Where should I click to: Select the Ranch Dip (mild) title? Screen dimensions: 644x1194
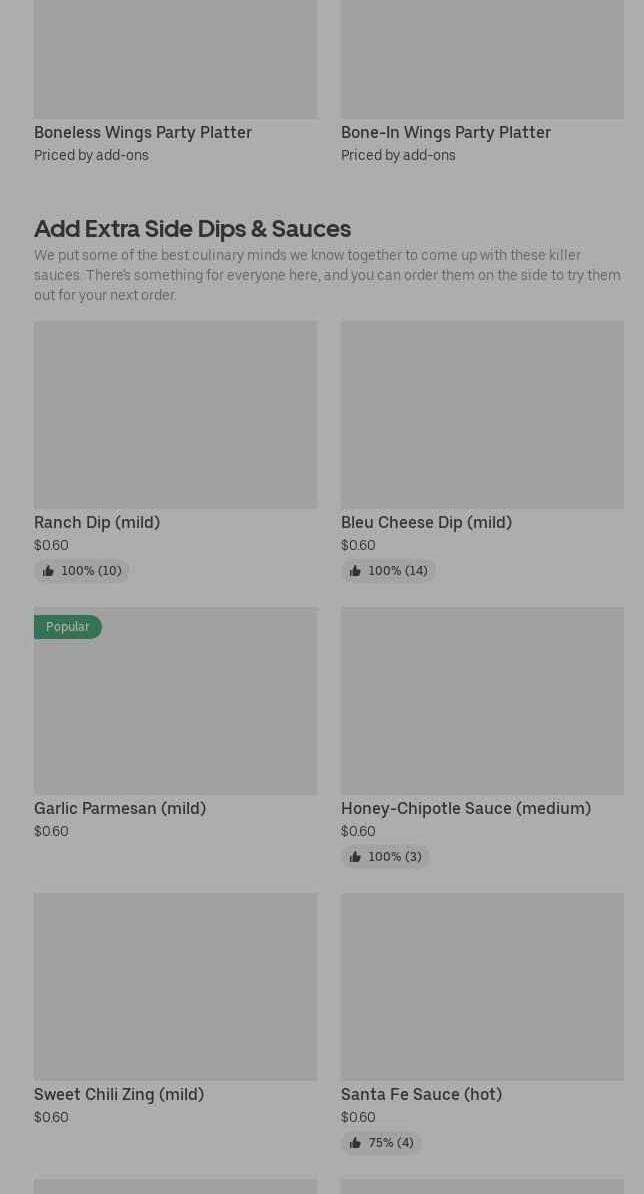point(97,522)
